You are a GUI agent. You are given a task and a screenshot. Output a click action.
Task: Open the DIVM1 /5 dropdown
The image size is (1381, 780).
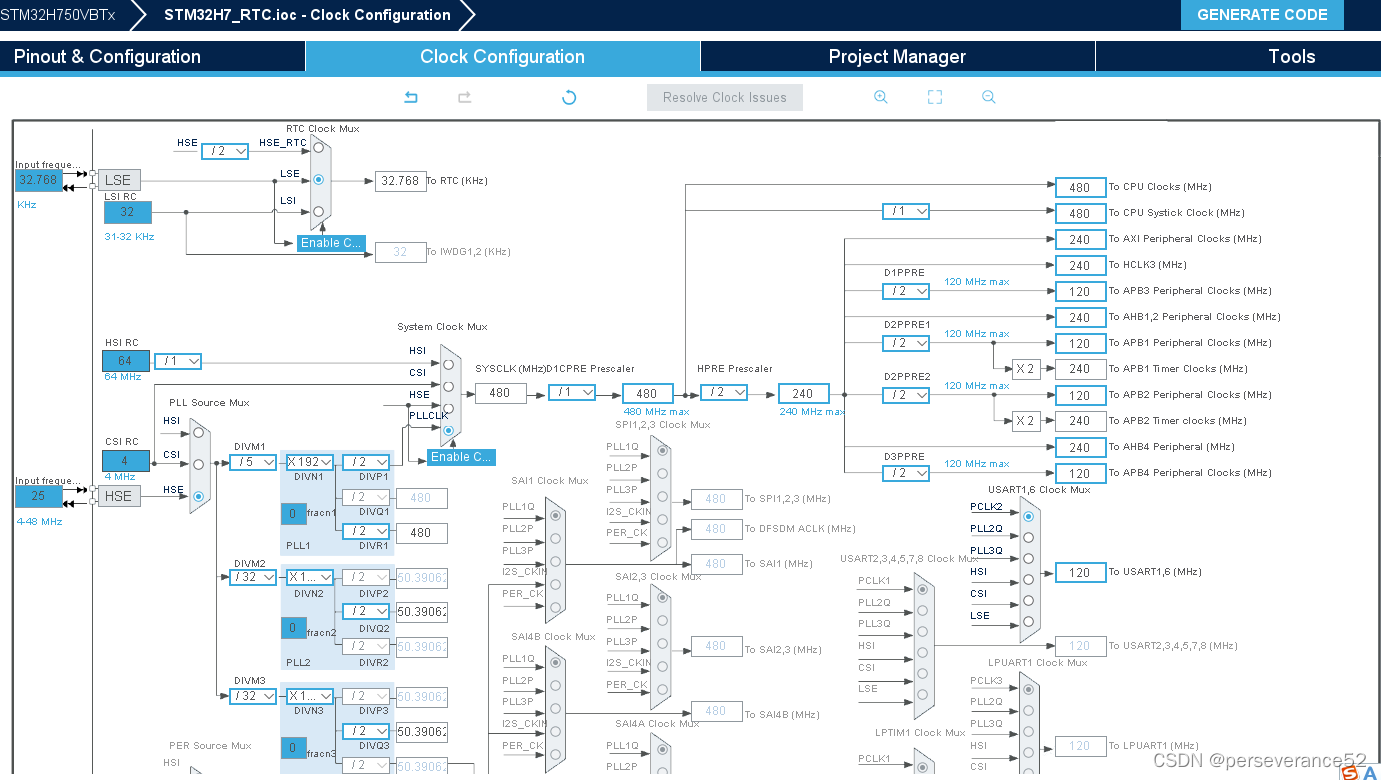(253, 462)
